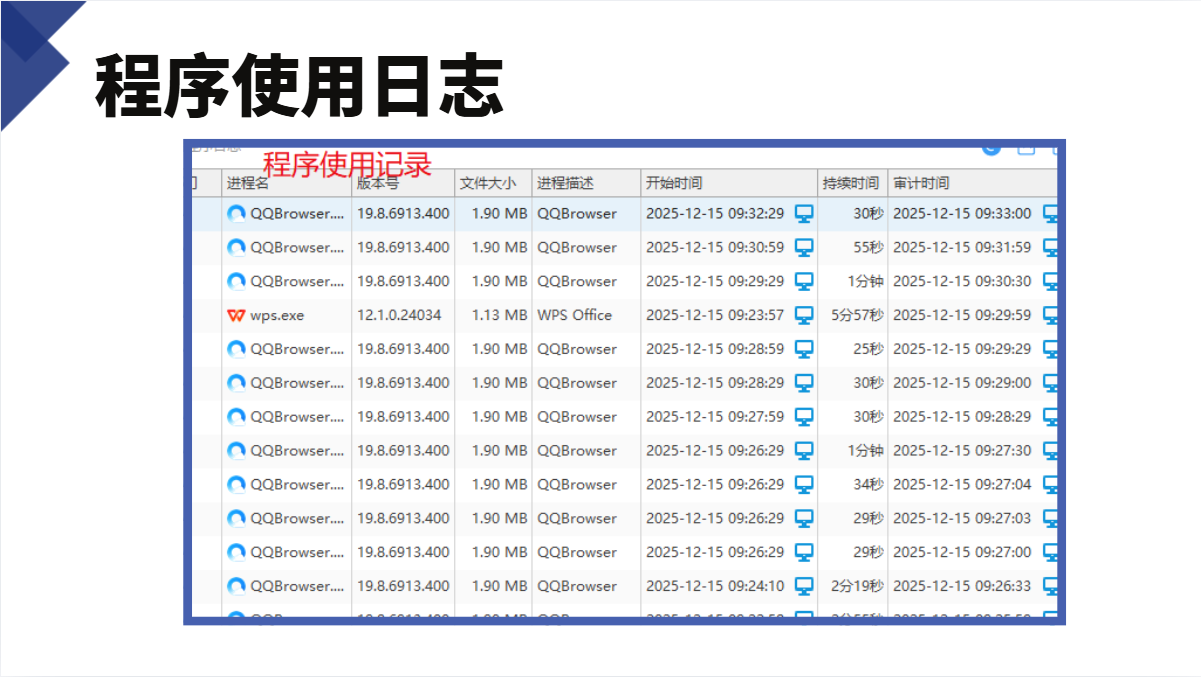This screenshot has height=677, width=1201.
Task: Sort by the 审计时间 column header
Action: coord(921,183)
